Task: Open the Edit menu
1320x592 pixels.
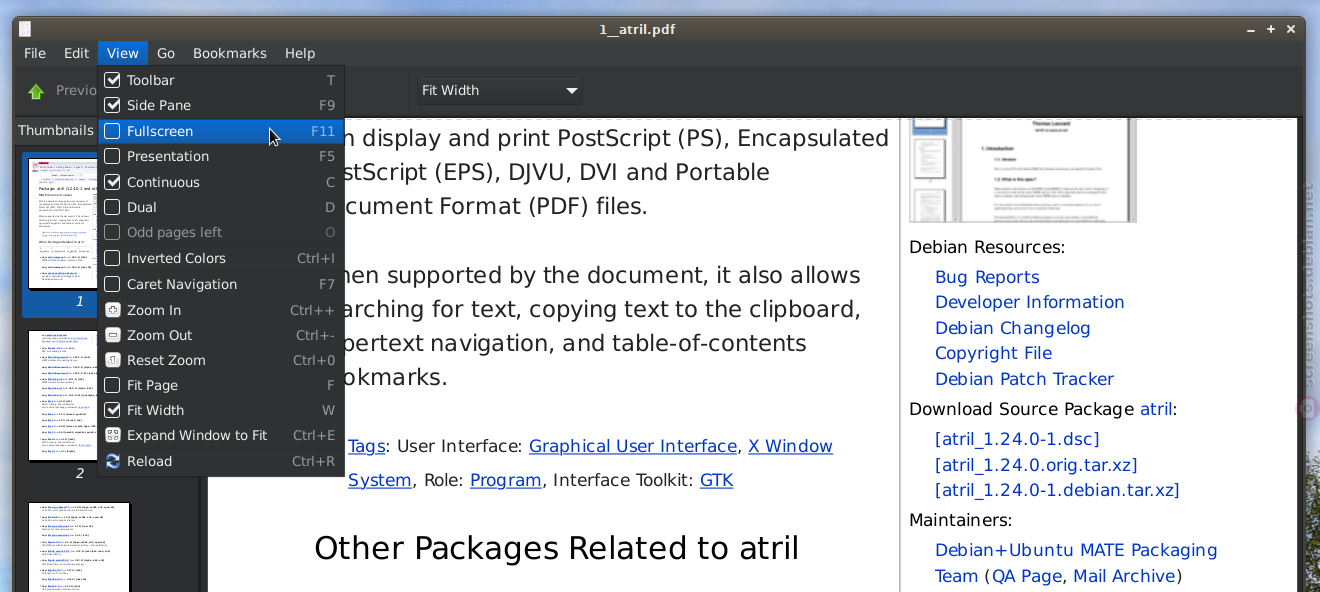Action: (x=77, y=53)
